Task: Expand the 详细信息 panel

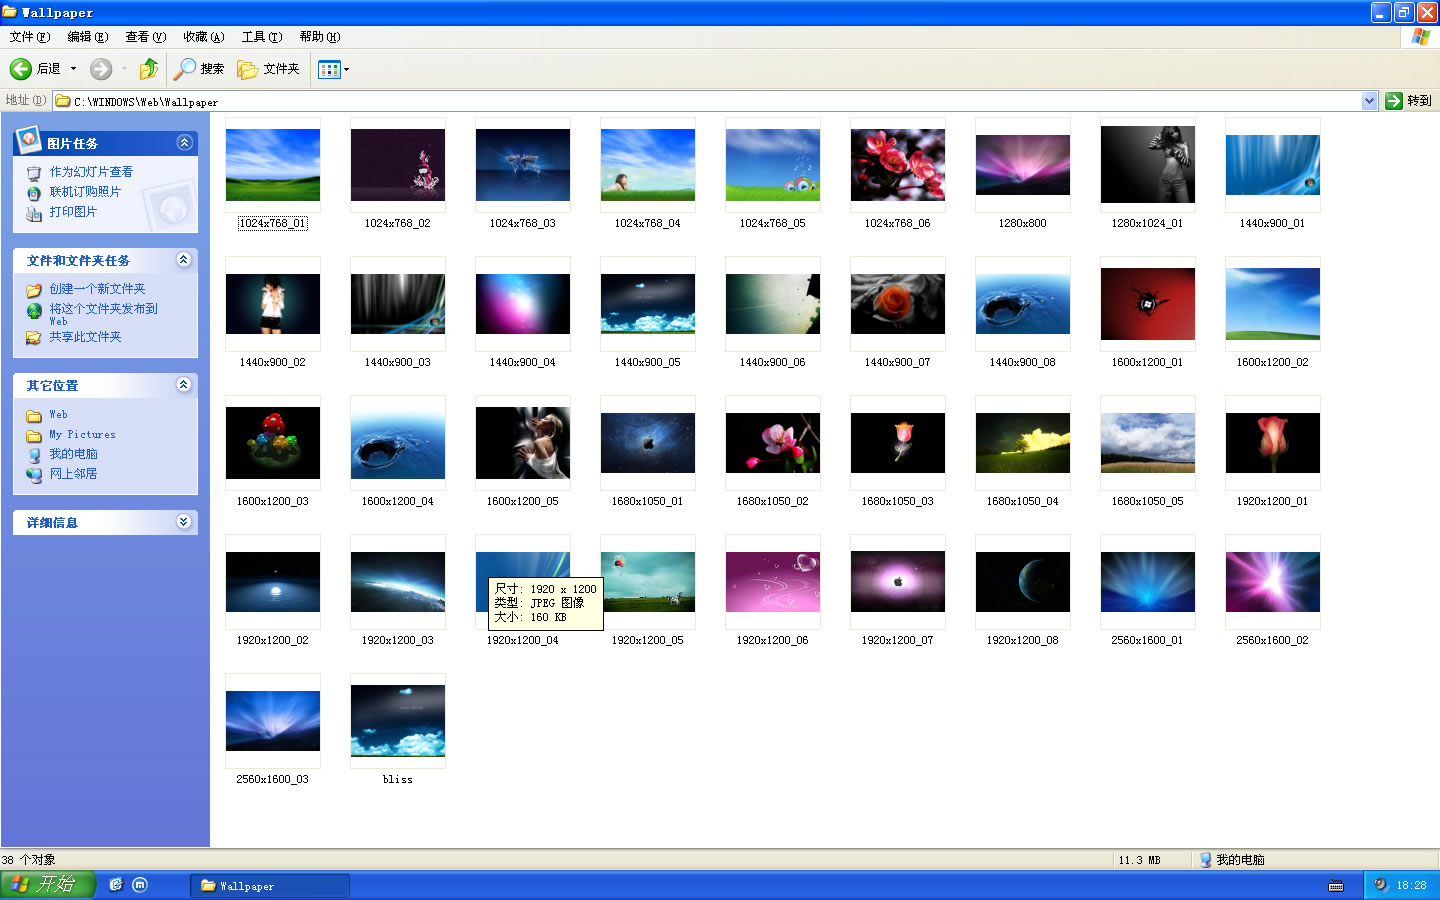Action: pos(184,522)
